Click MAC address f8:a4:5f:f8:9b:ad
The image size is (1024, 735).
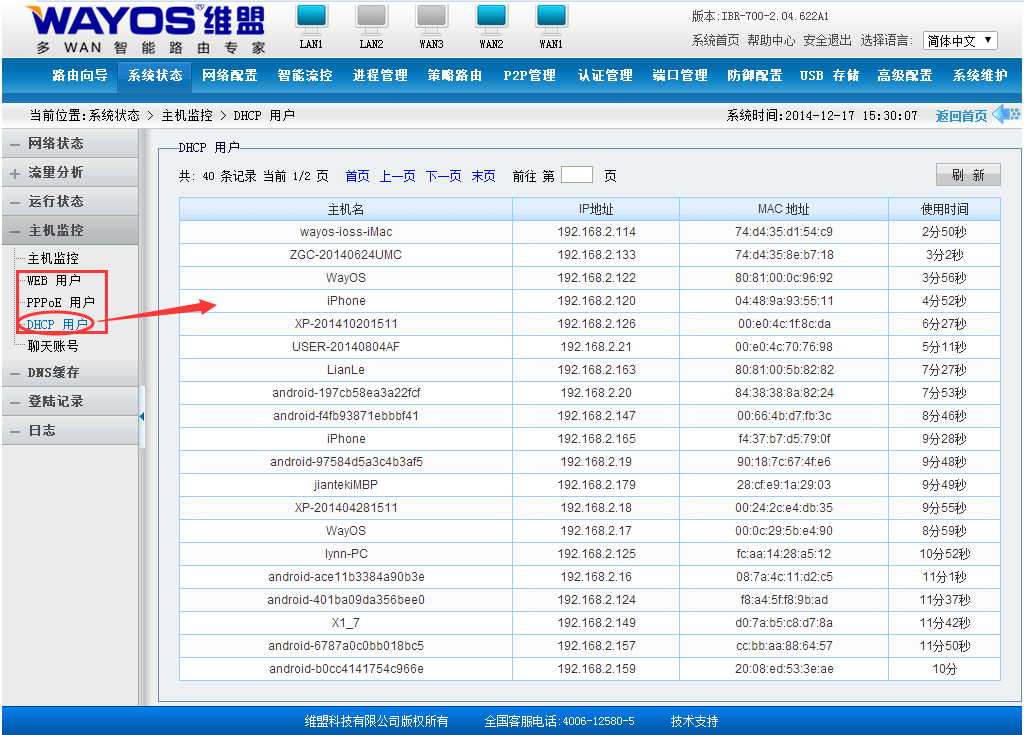click(784, 600)
